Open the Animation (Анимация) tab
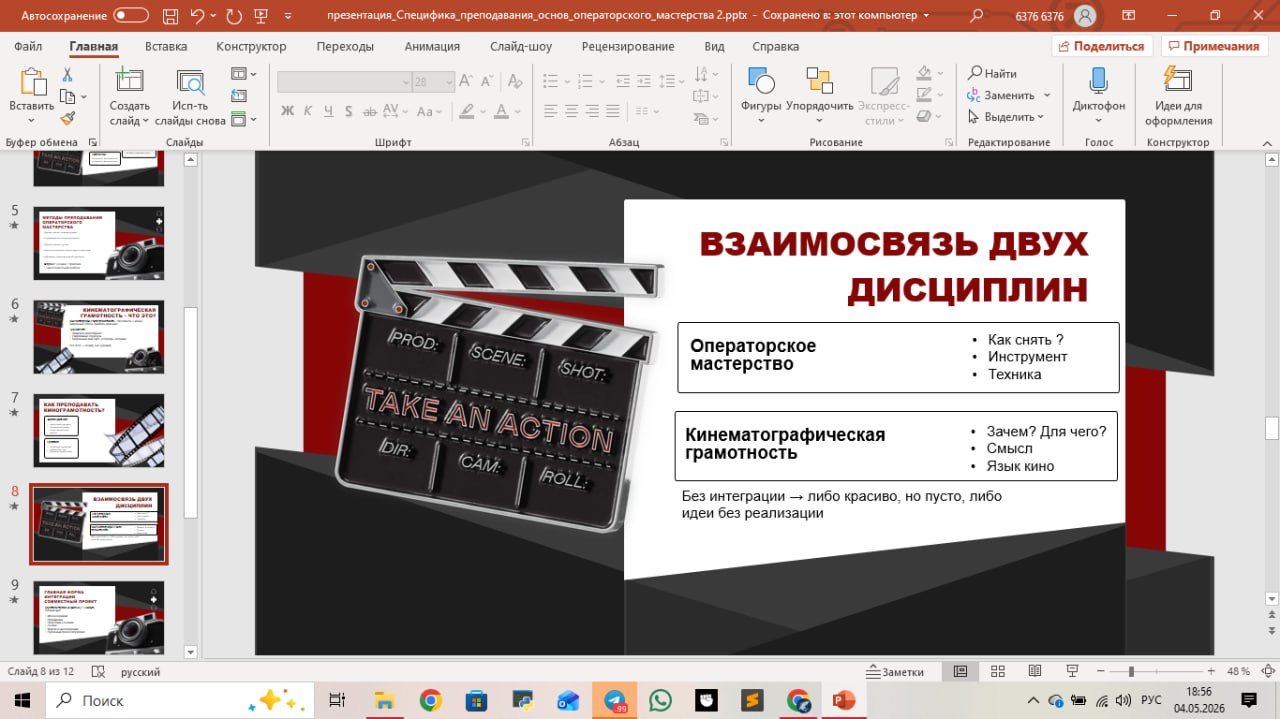The width and height of the screenshot is (1280, 719). coord(432,46)
